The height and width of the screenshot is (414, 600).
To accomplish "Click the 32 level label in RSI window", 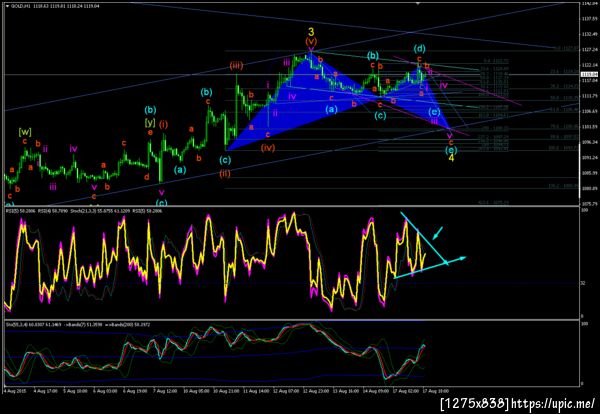I will click(x=583, y=284).
